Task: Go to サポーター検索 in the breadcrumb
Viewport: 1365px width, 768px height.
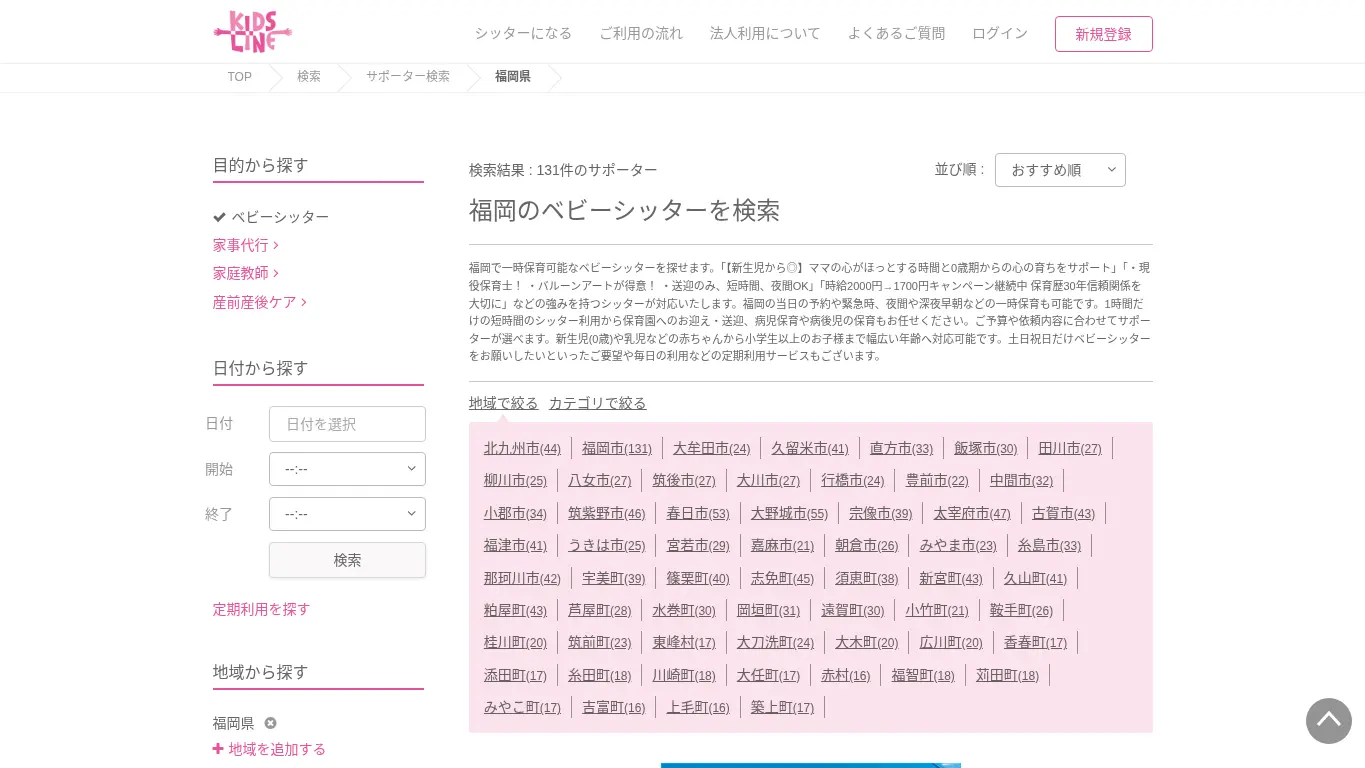Action: [x=408, y=77]
